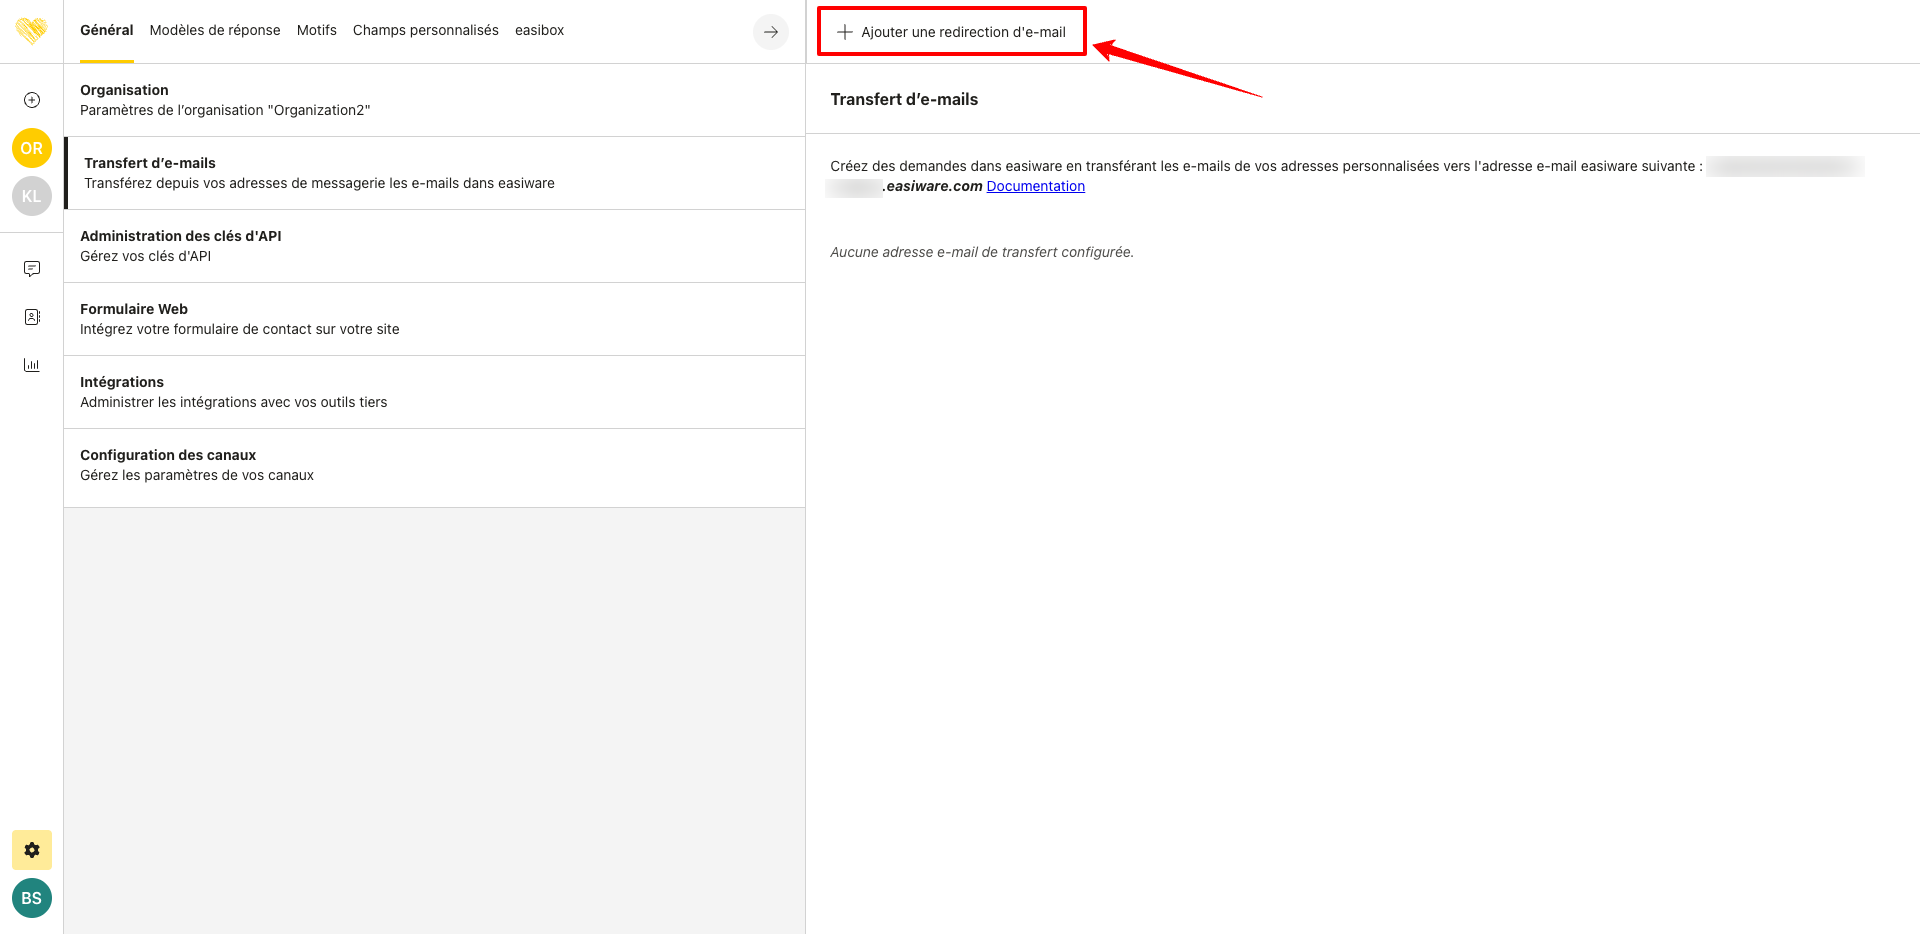Open the BS user profile avatar

pos(32,898)
